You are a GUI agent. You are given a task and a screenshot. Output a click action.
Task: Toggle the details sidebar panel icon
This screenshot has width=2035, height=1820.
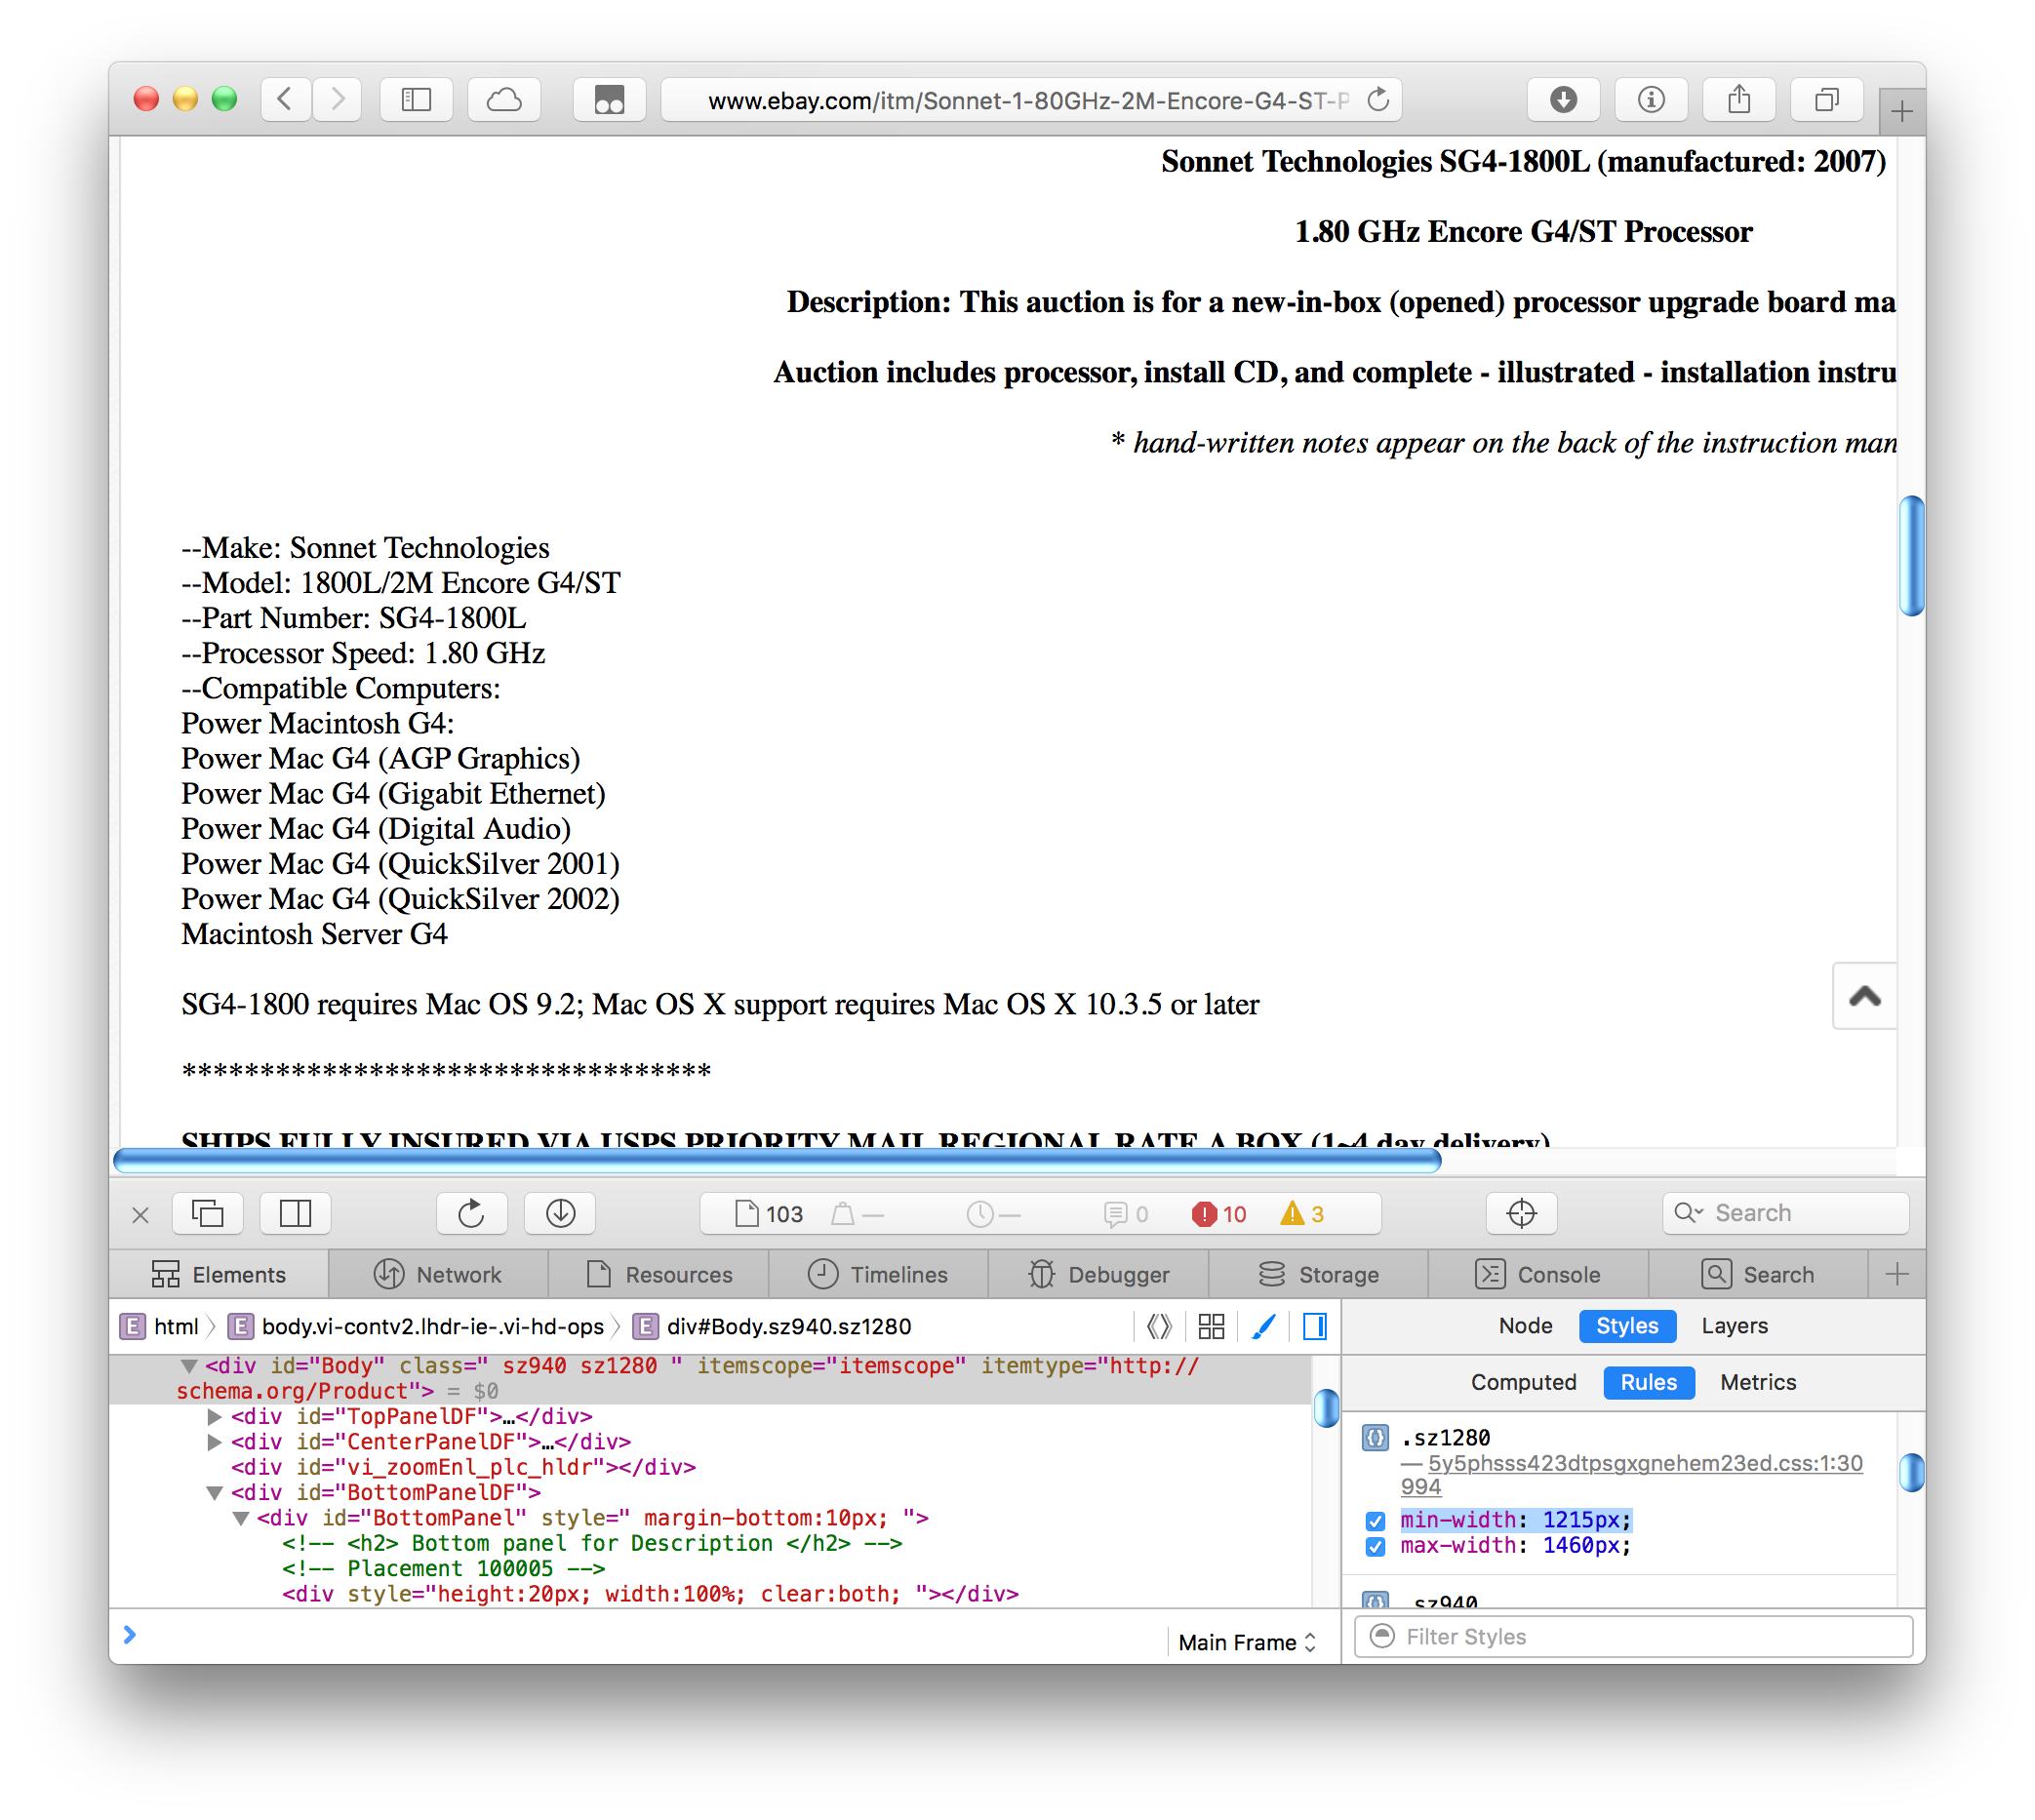pos(1315,1326)
